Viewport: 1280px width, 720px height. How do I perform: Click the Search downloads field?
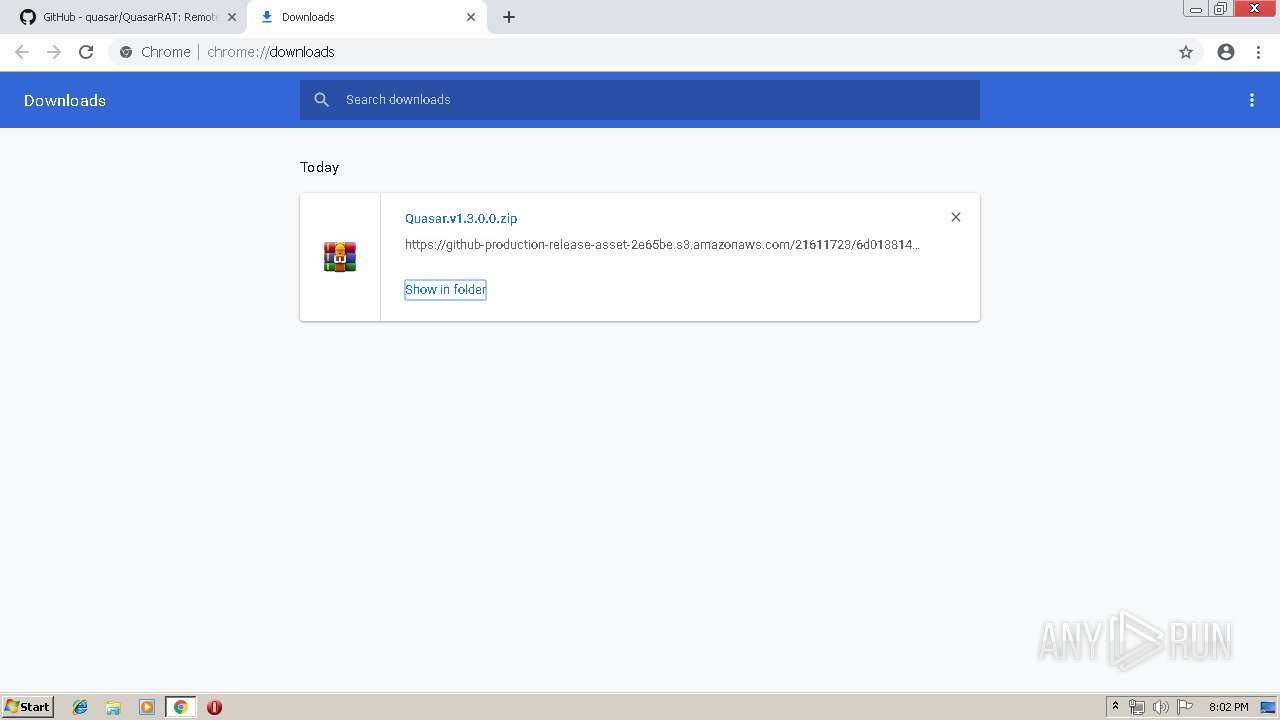tap(640, 100)
